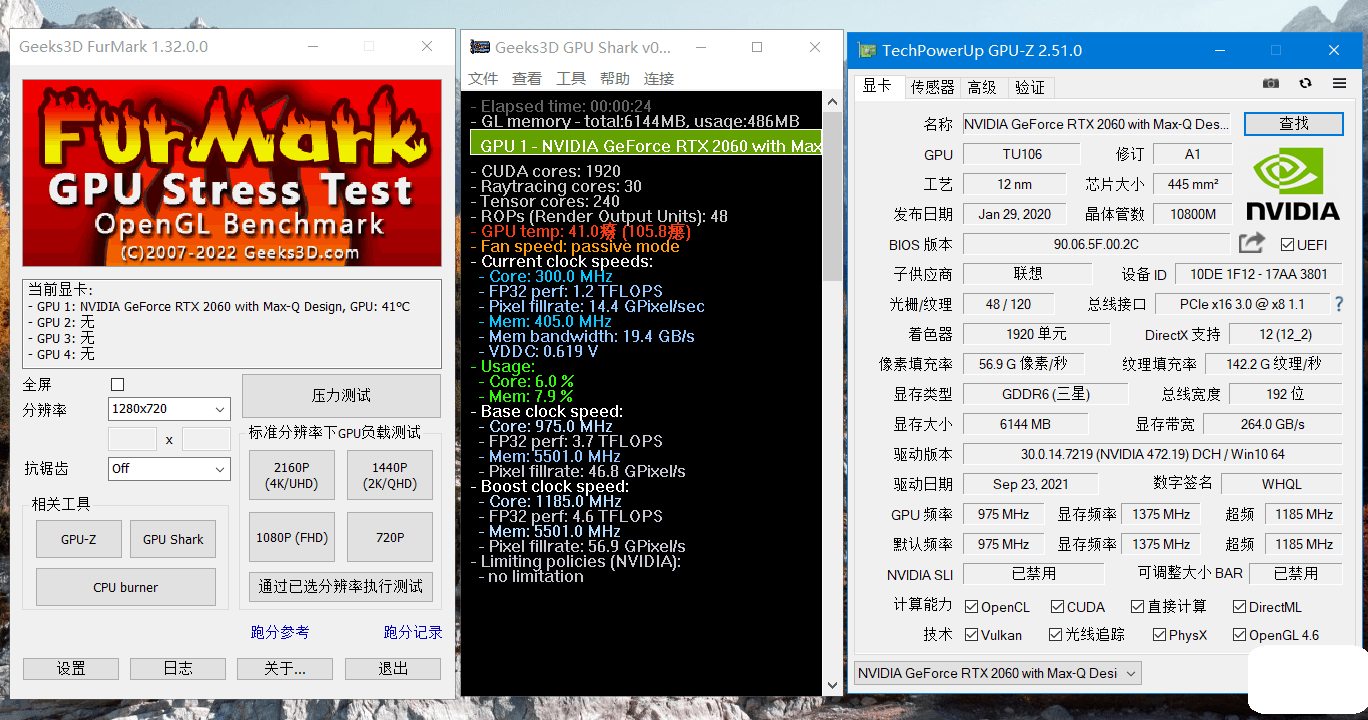1368x720 pixels.
Task: Open the 抗锯齿 Off dropdown
Action: (x=169, y=468)
